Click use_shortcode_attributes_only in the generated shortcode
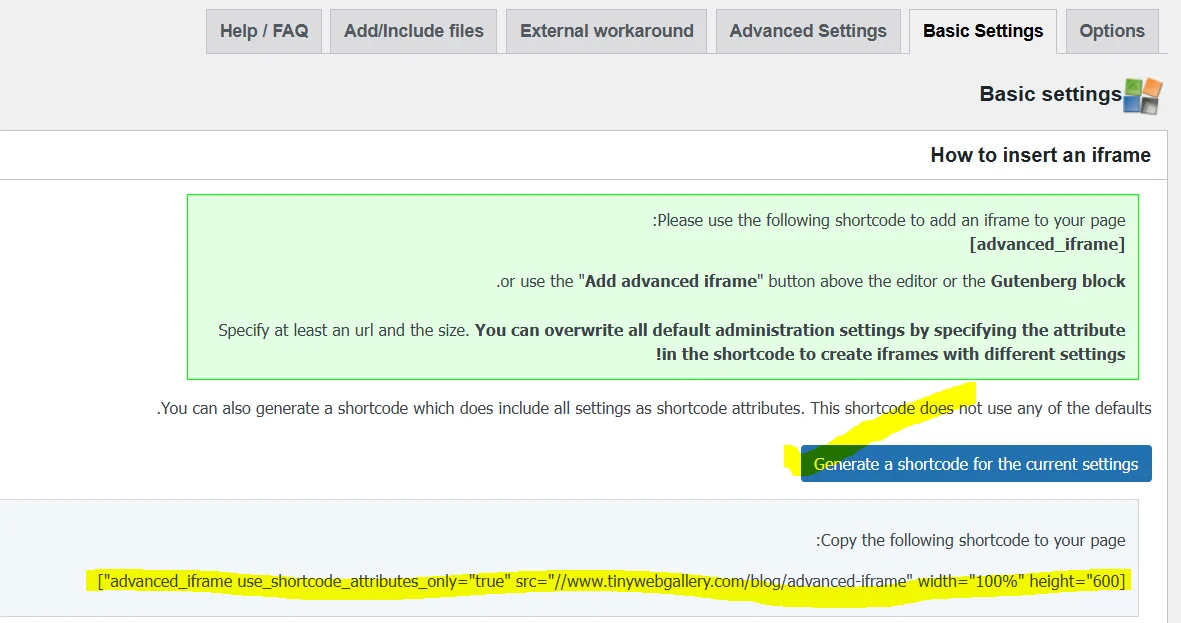1181x623 pixels. [372, 581]
